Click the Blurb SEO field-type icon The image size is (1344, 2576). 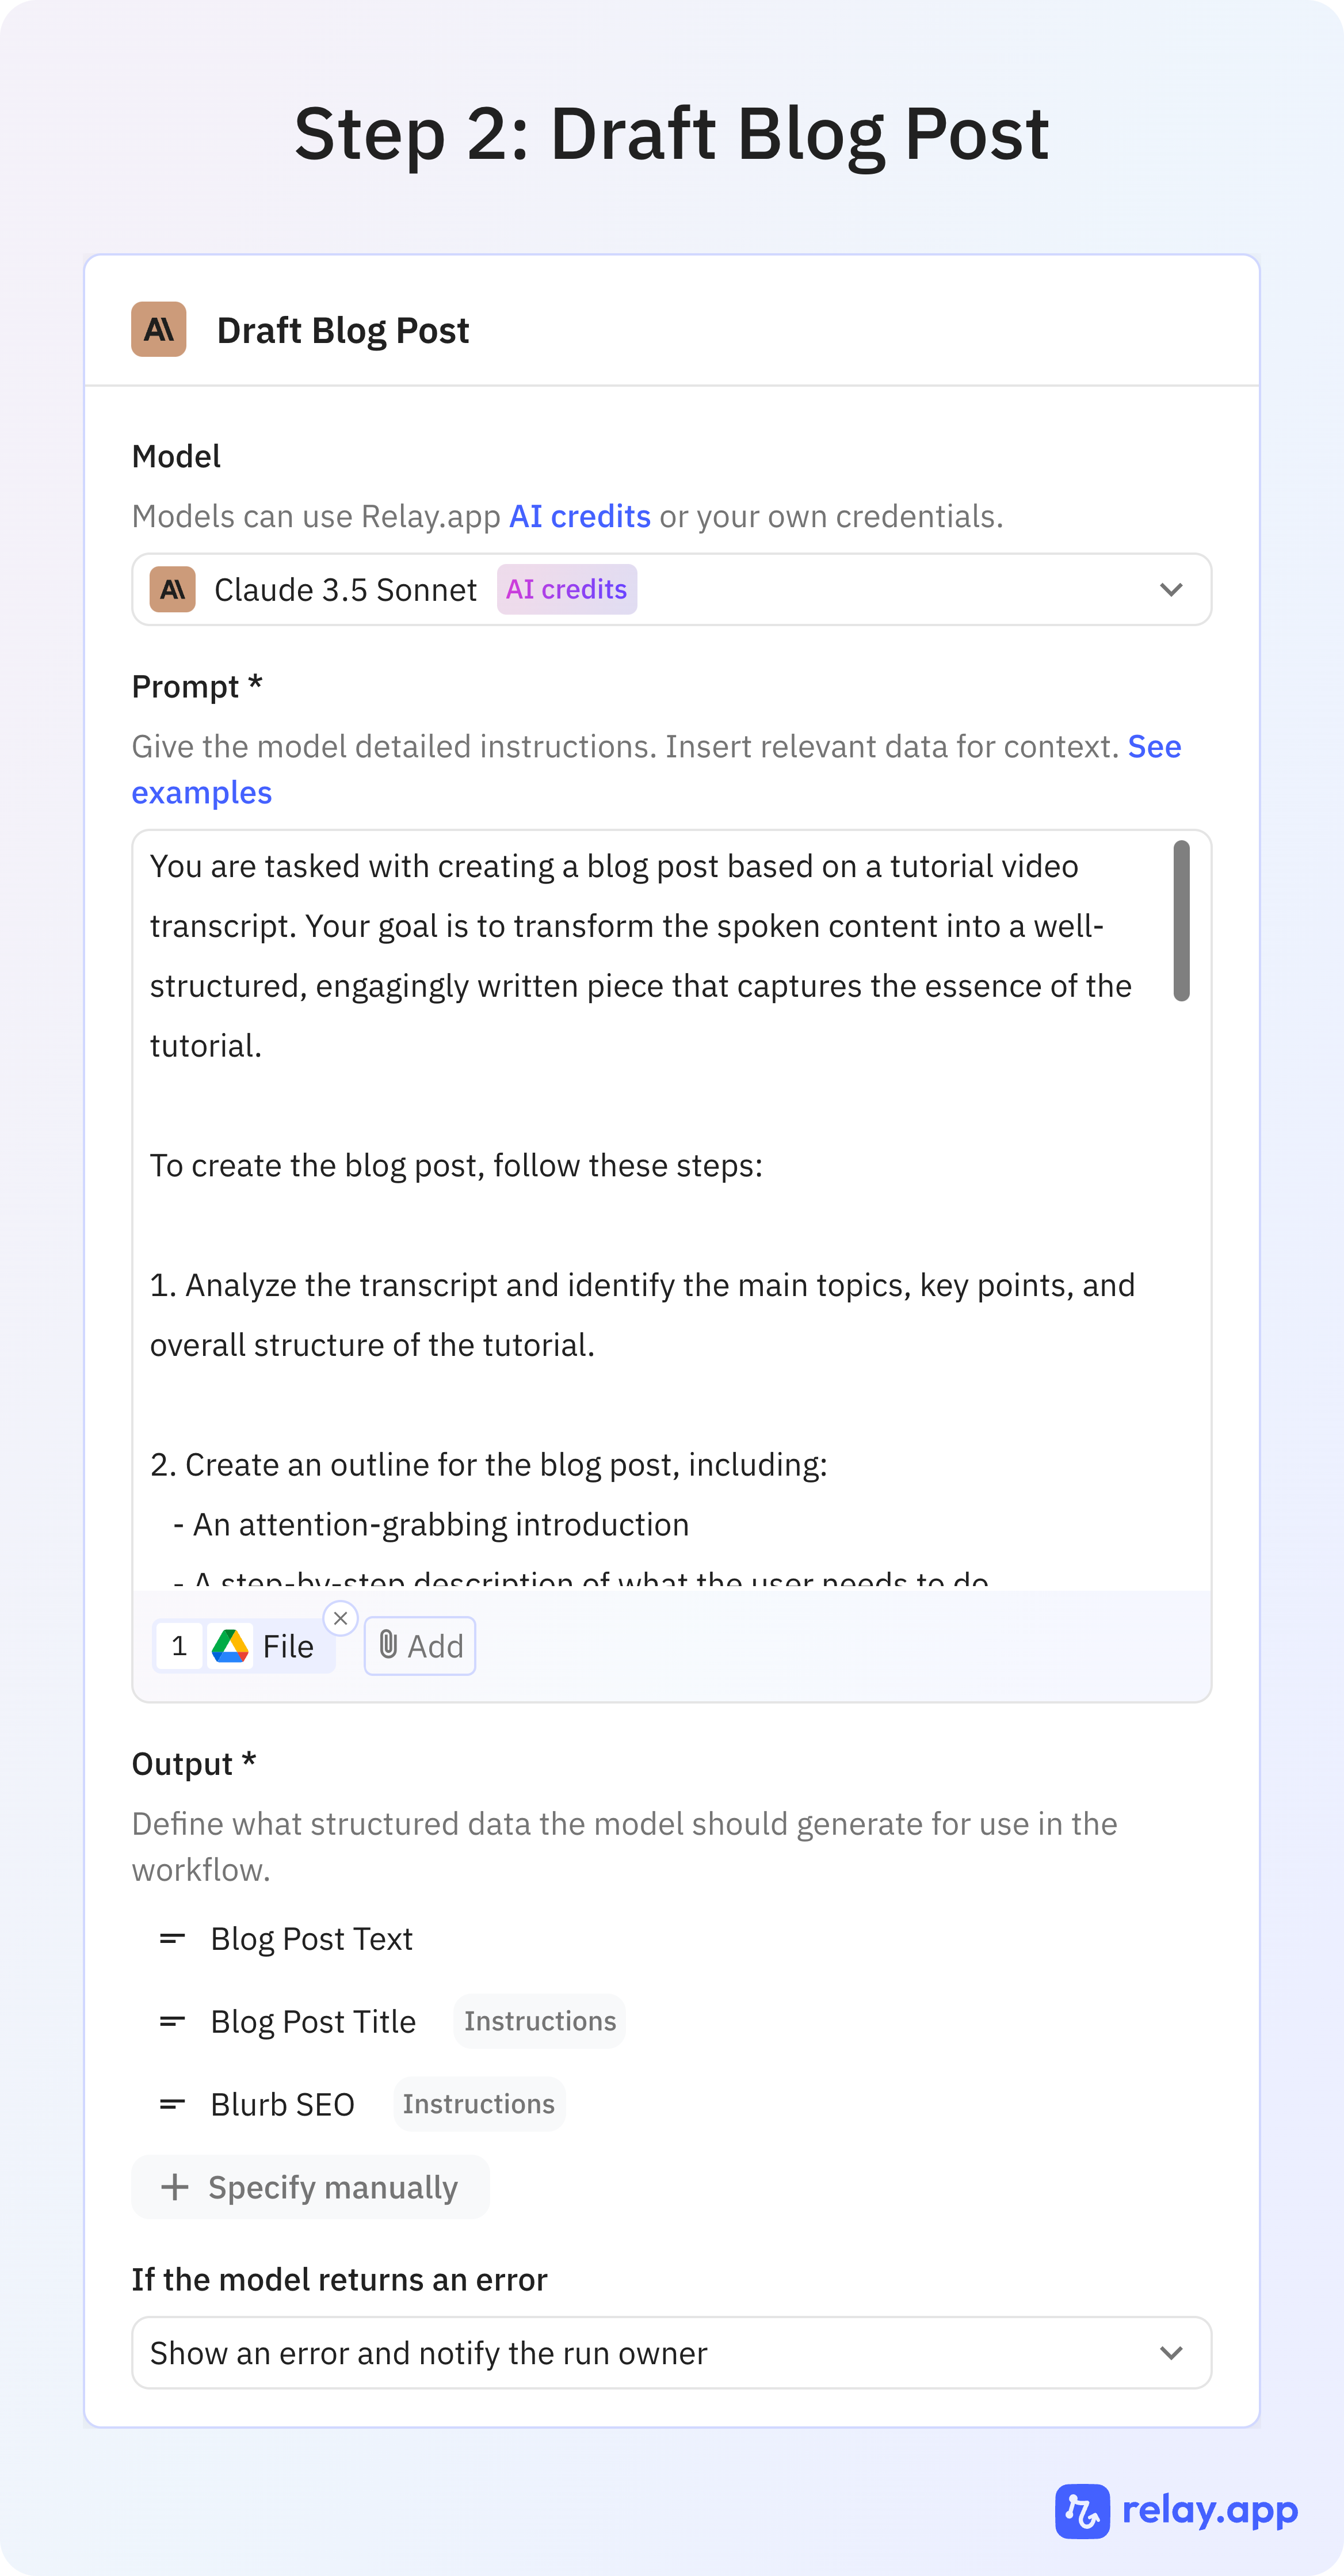click(172, 2104)
